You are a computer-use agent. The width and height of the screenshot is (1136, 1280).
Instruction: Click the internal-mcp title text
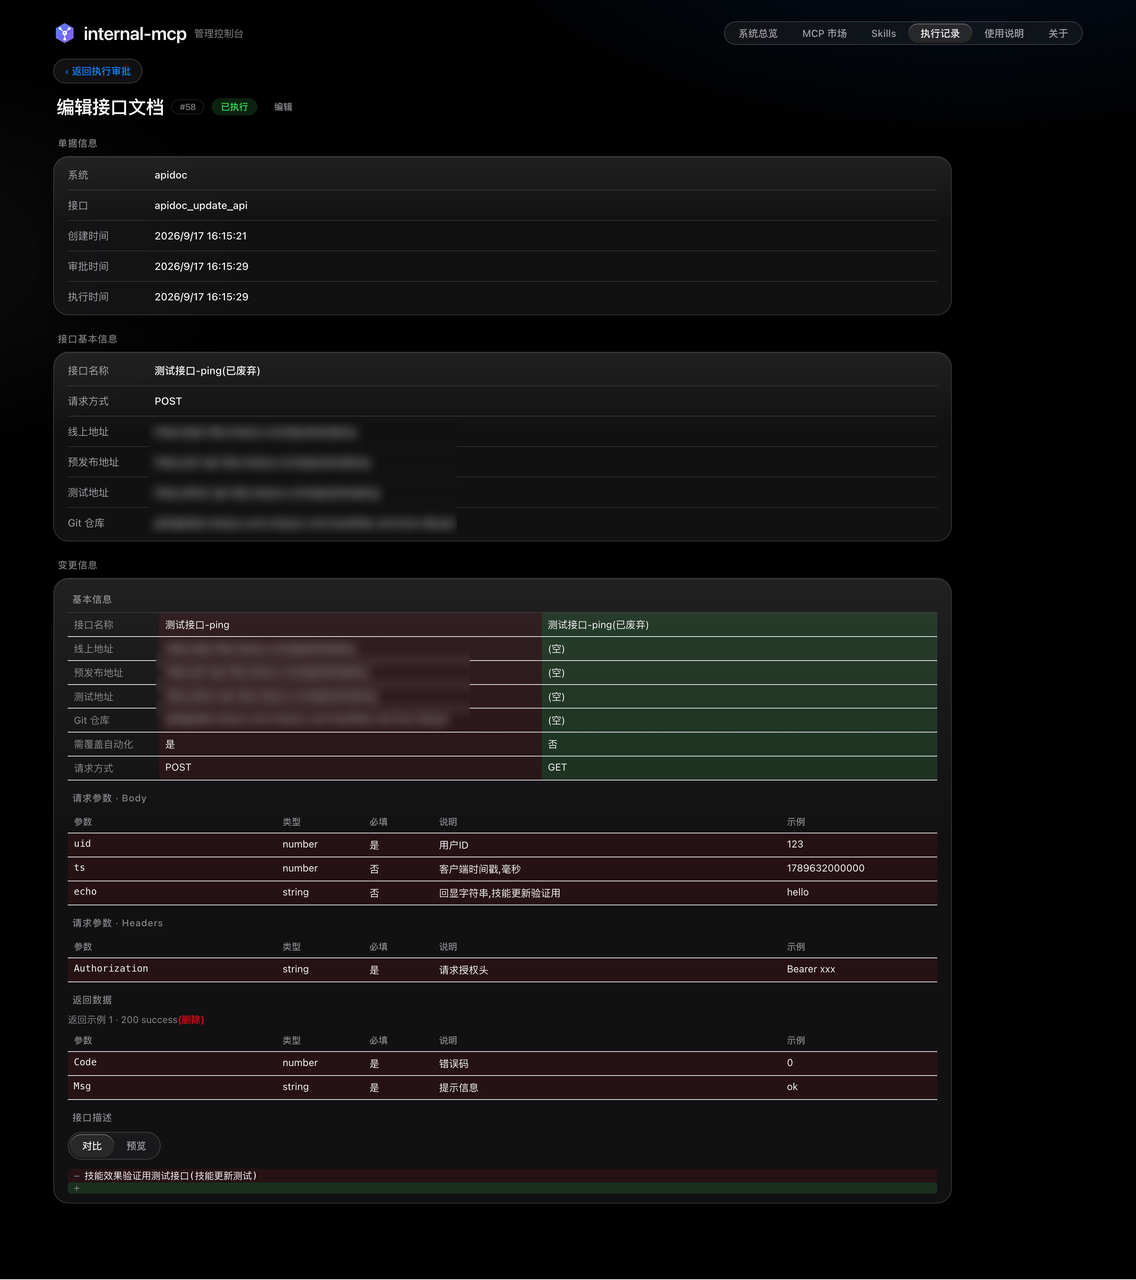pos(135,34)
